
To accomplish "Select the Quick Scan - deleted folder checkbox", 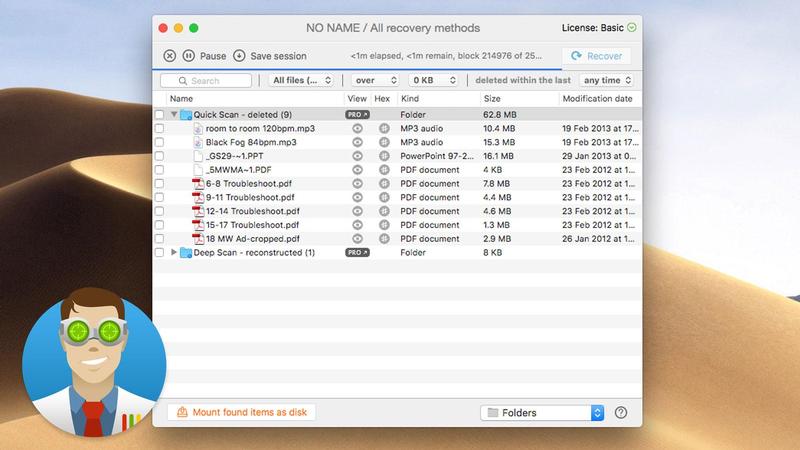I will tap(160, 115).
